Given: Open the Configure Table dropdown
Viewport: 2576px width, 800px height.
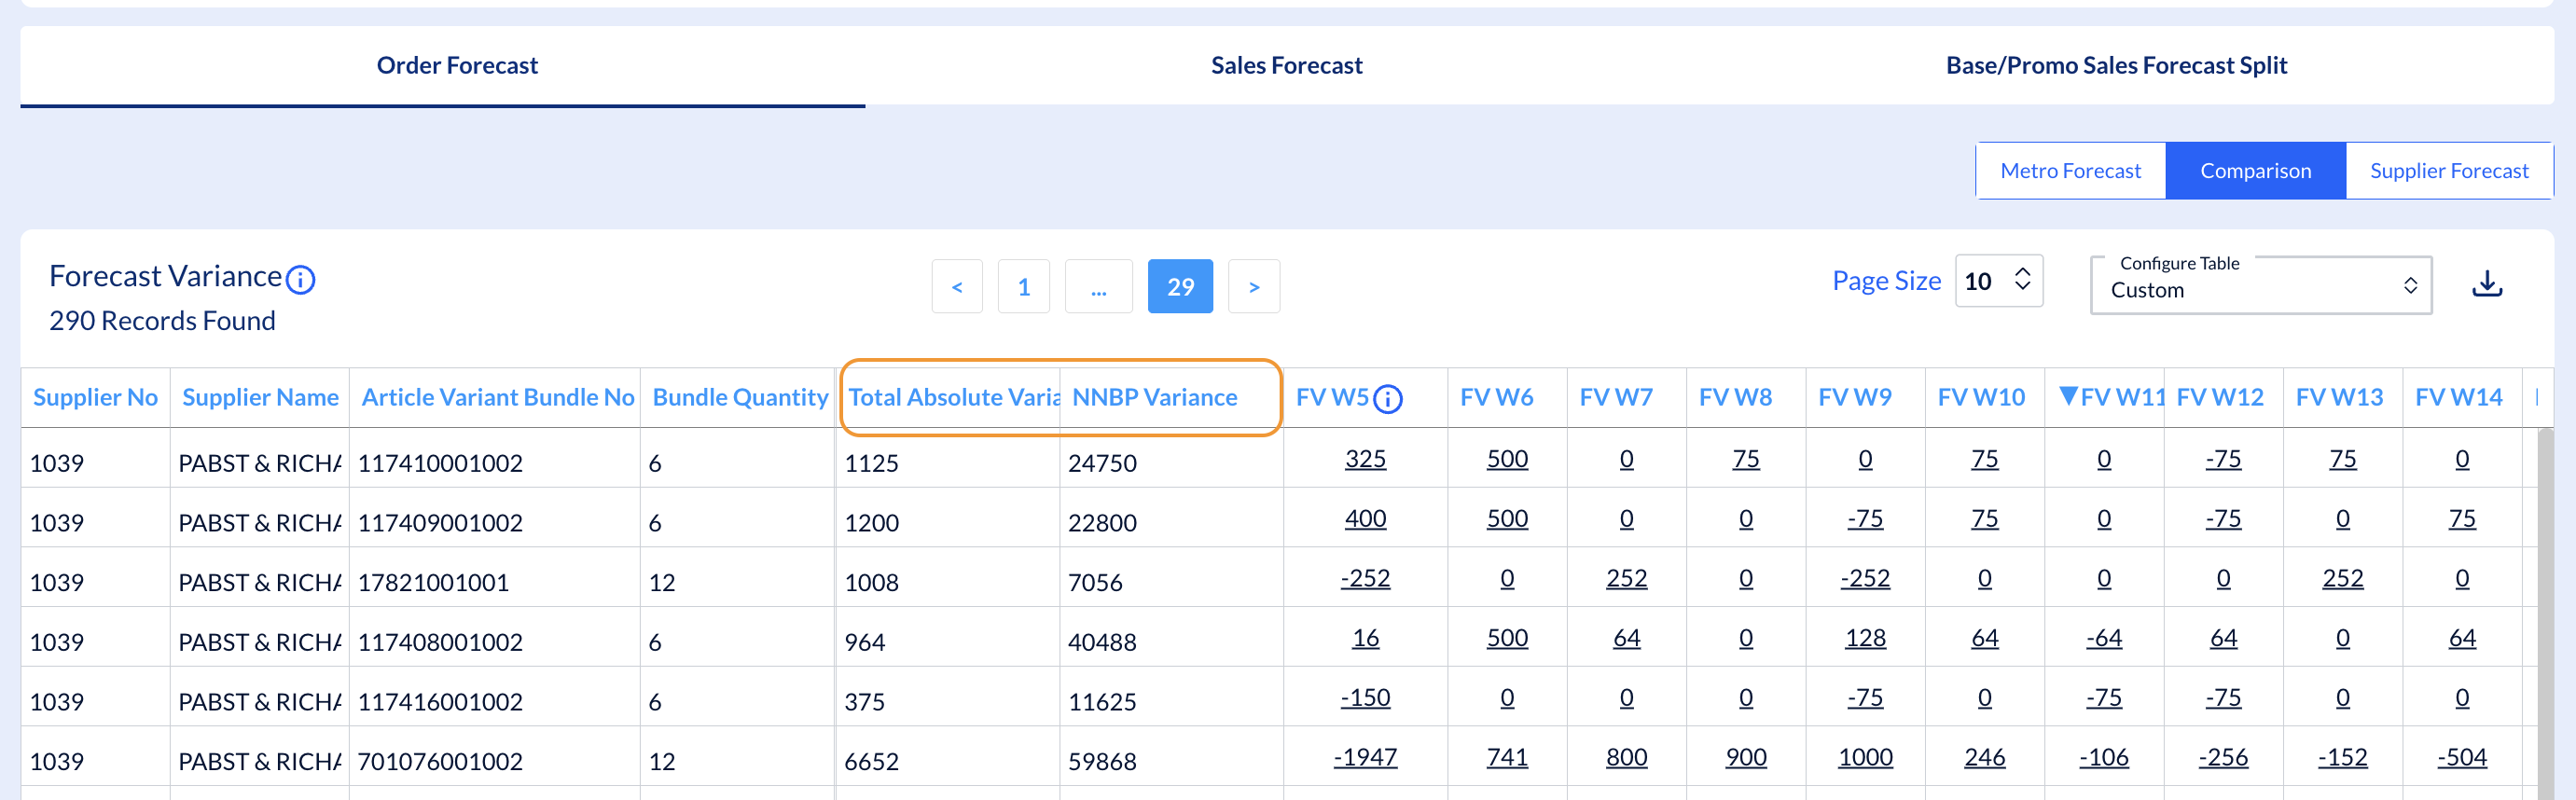Looking at the screenshot, I should click(2260, 286).
